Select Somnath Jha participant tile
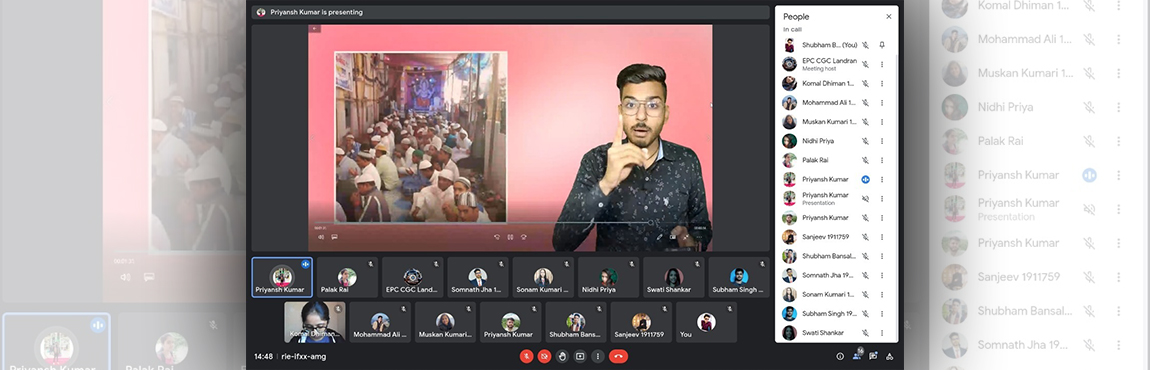1150x370 pixels. (478, 277)
